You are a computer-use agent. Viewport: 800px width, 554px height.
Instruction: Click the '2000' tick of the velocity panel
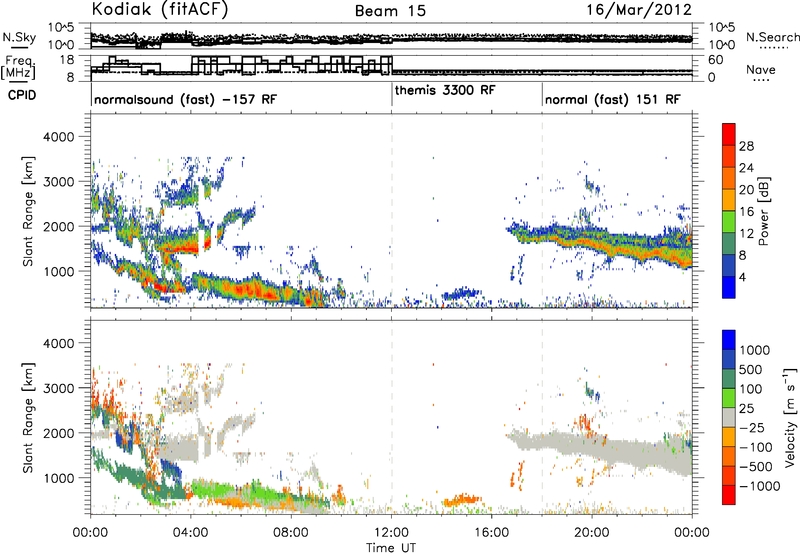(58, 433)
